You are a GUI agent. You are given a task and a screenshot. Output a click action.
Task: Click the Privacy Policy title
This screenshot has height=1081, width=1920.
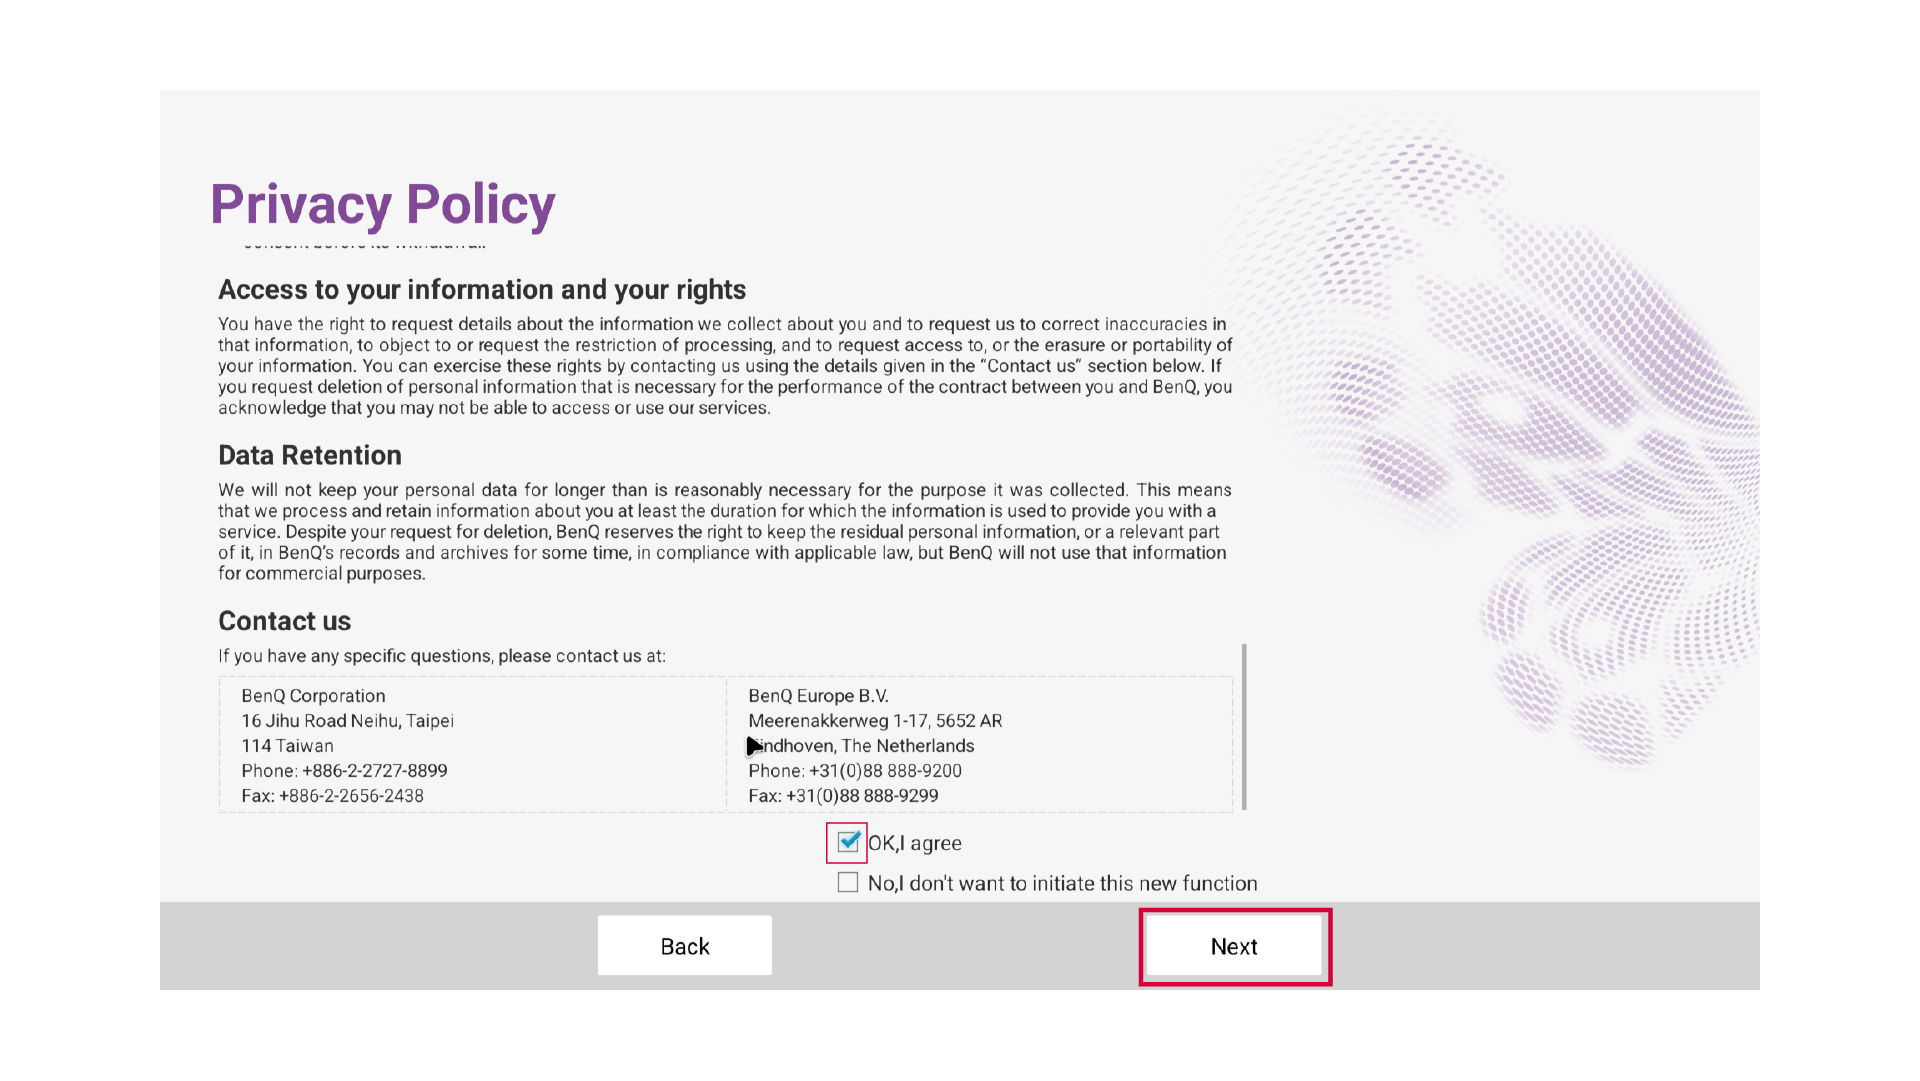(382, 204)
